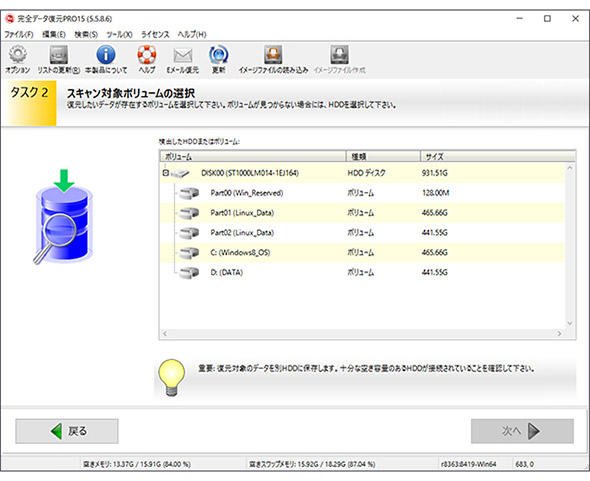Open 本製品について info icon
The image size is (590, 481).
(x=106, y=55)
